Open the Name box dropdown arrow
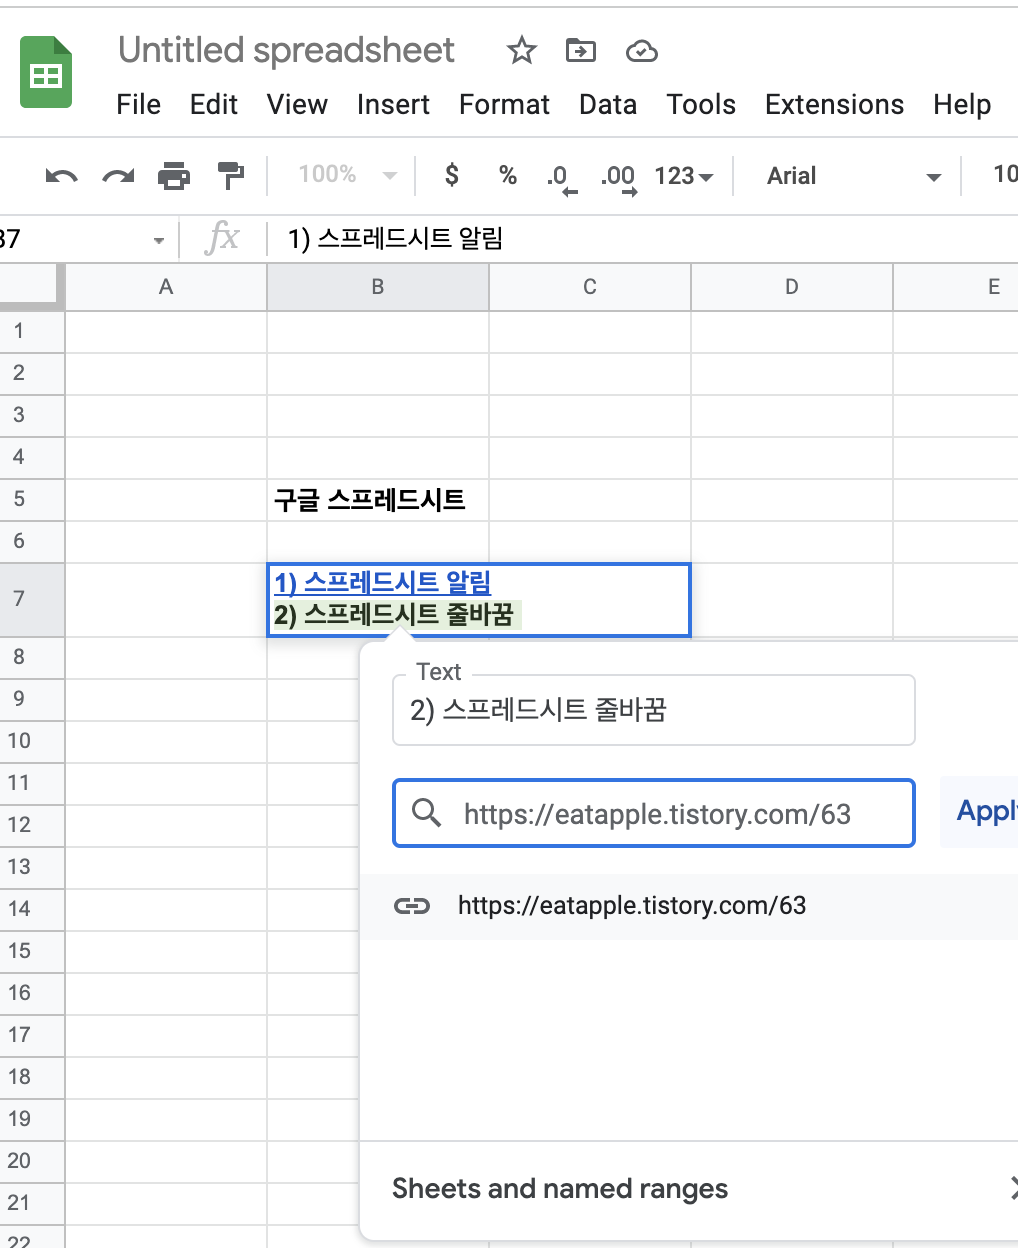The width and height of the screenshot is (1018, 1248). click(x=159, y=240)
